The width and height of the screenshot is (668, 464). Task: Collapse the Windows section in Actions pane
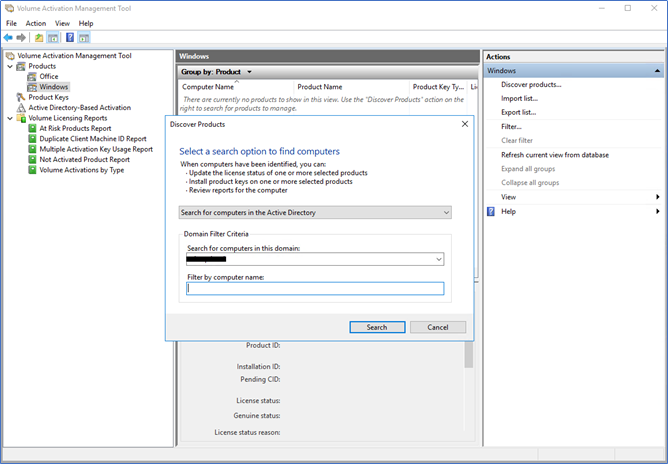click(657, 71)
